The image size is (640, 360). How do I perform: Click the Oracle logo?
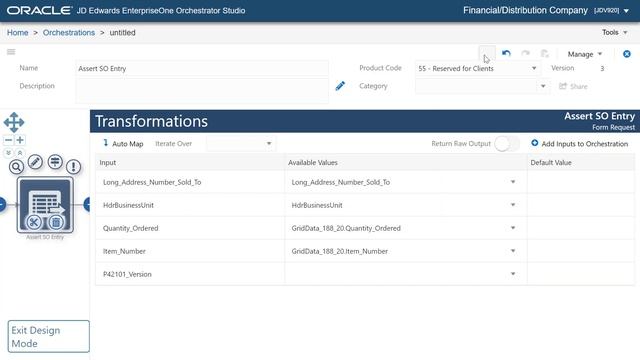click(39, 10)
